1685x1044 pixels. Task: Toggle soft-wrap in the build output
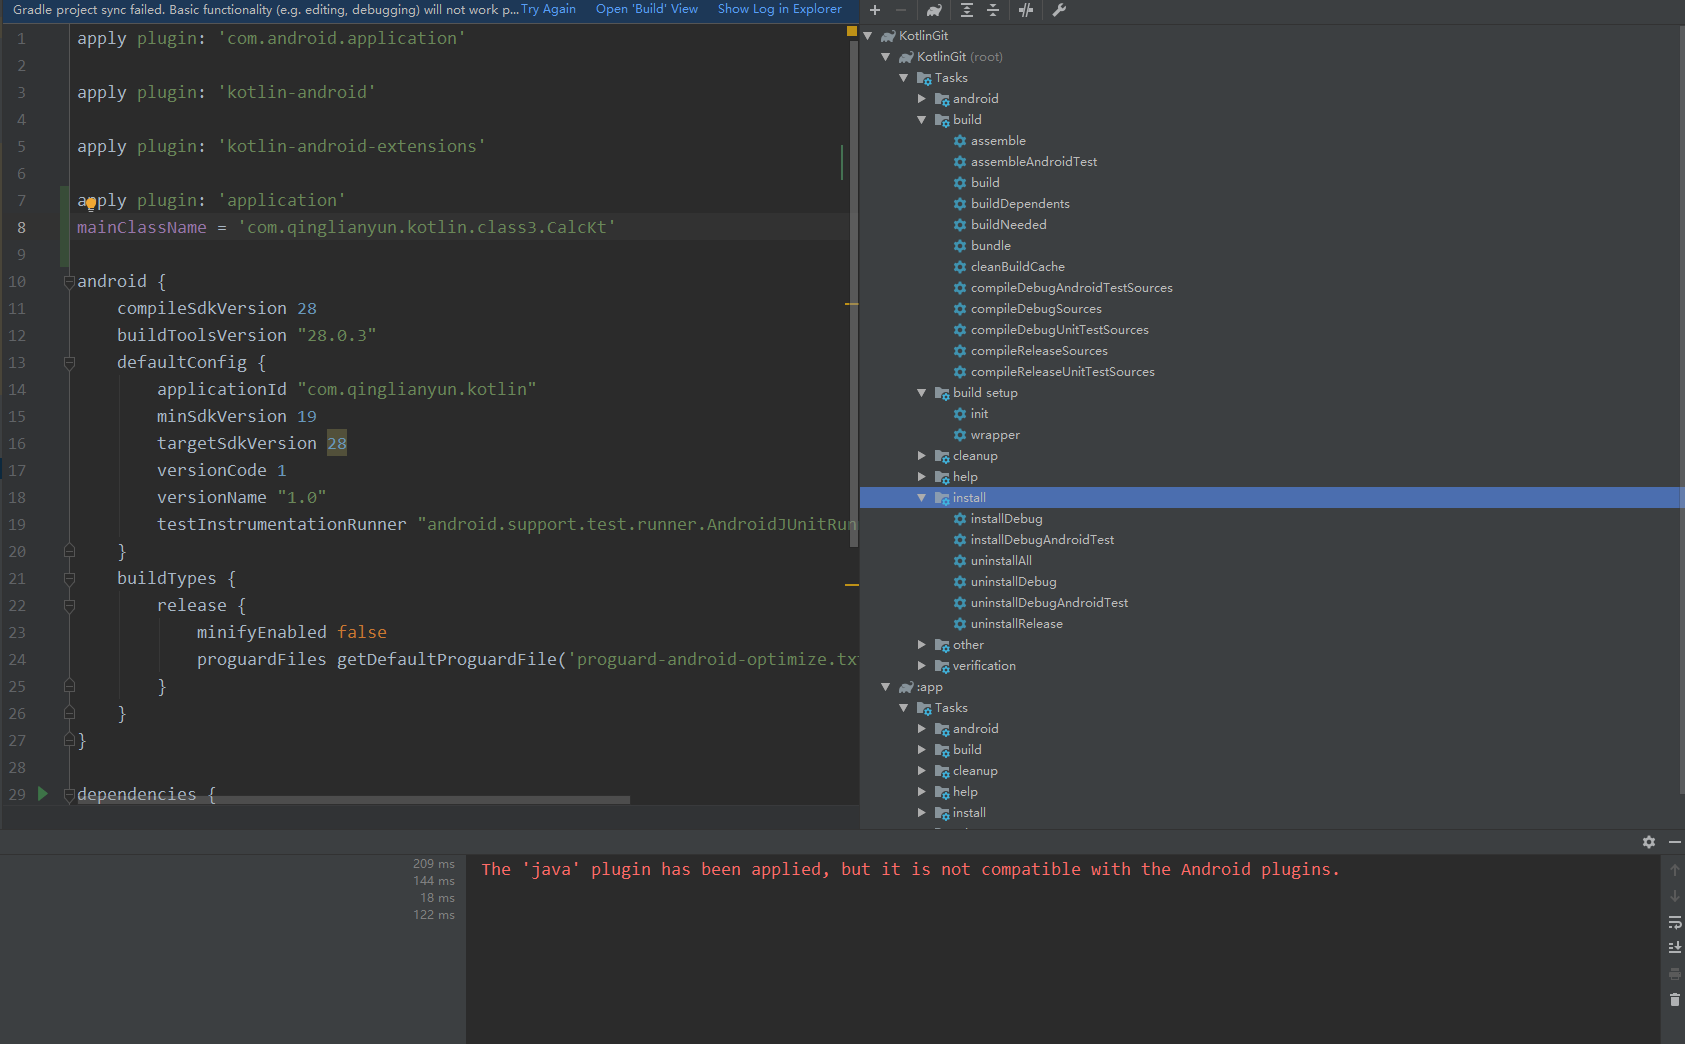(x=1674, y=922)
